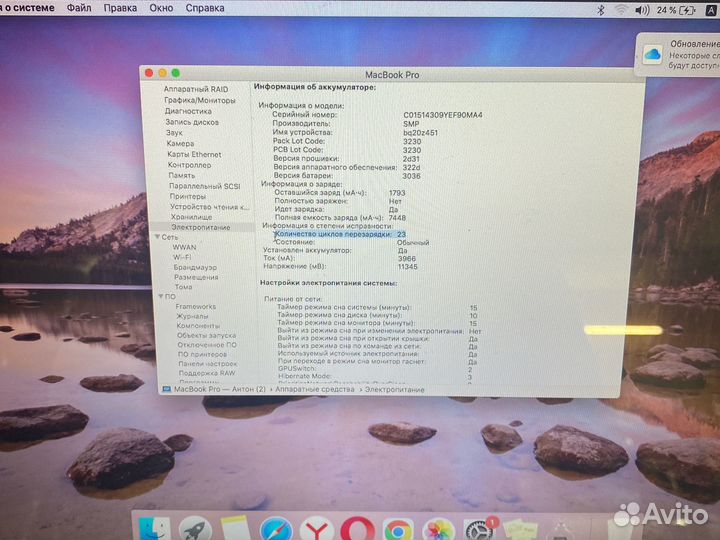Open Stickies yellow notes in Dock
720x540 pixels.
[520, 531]
